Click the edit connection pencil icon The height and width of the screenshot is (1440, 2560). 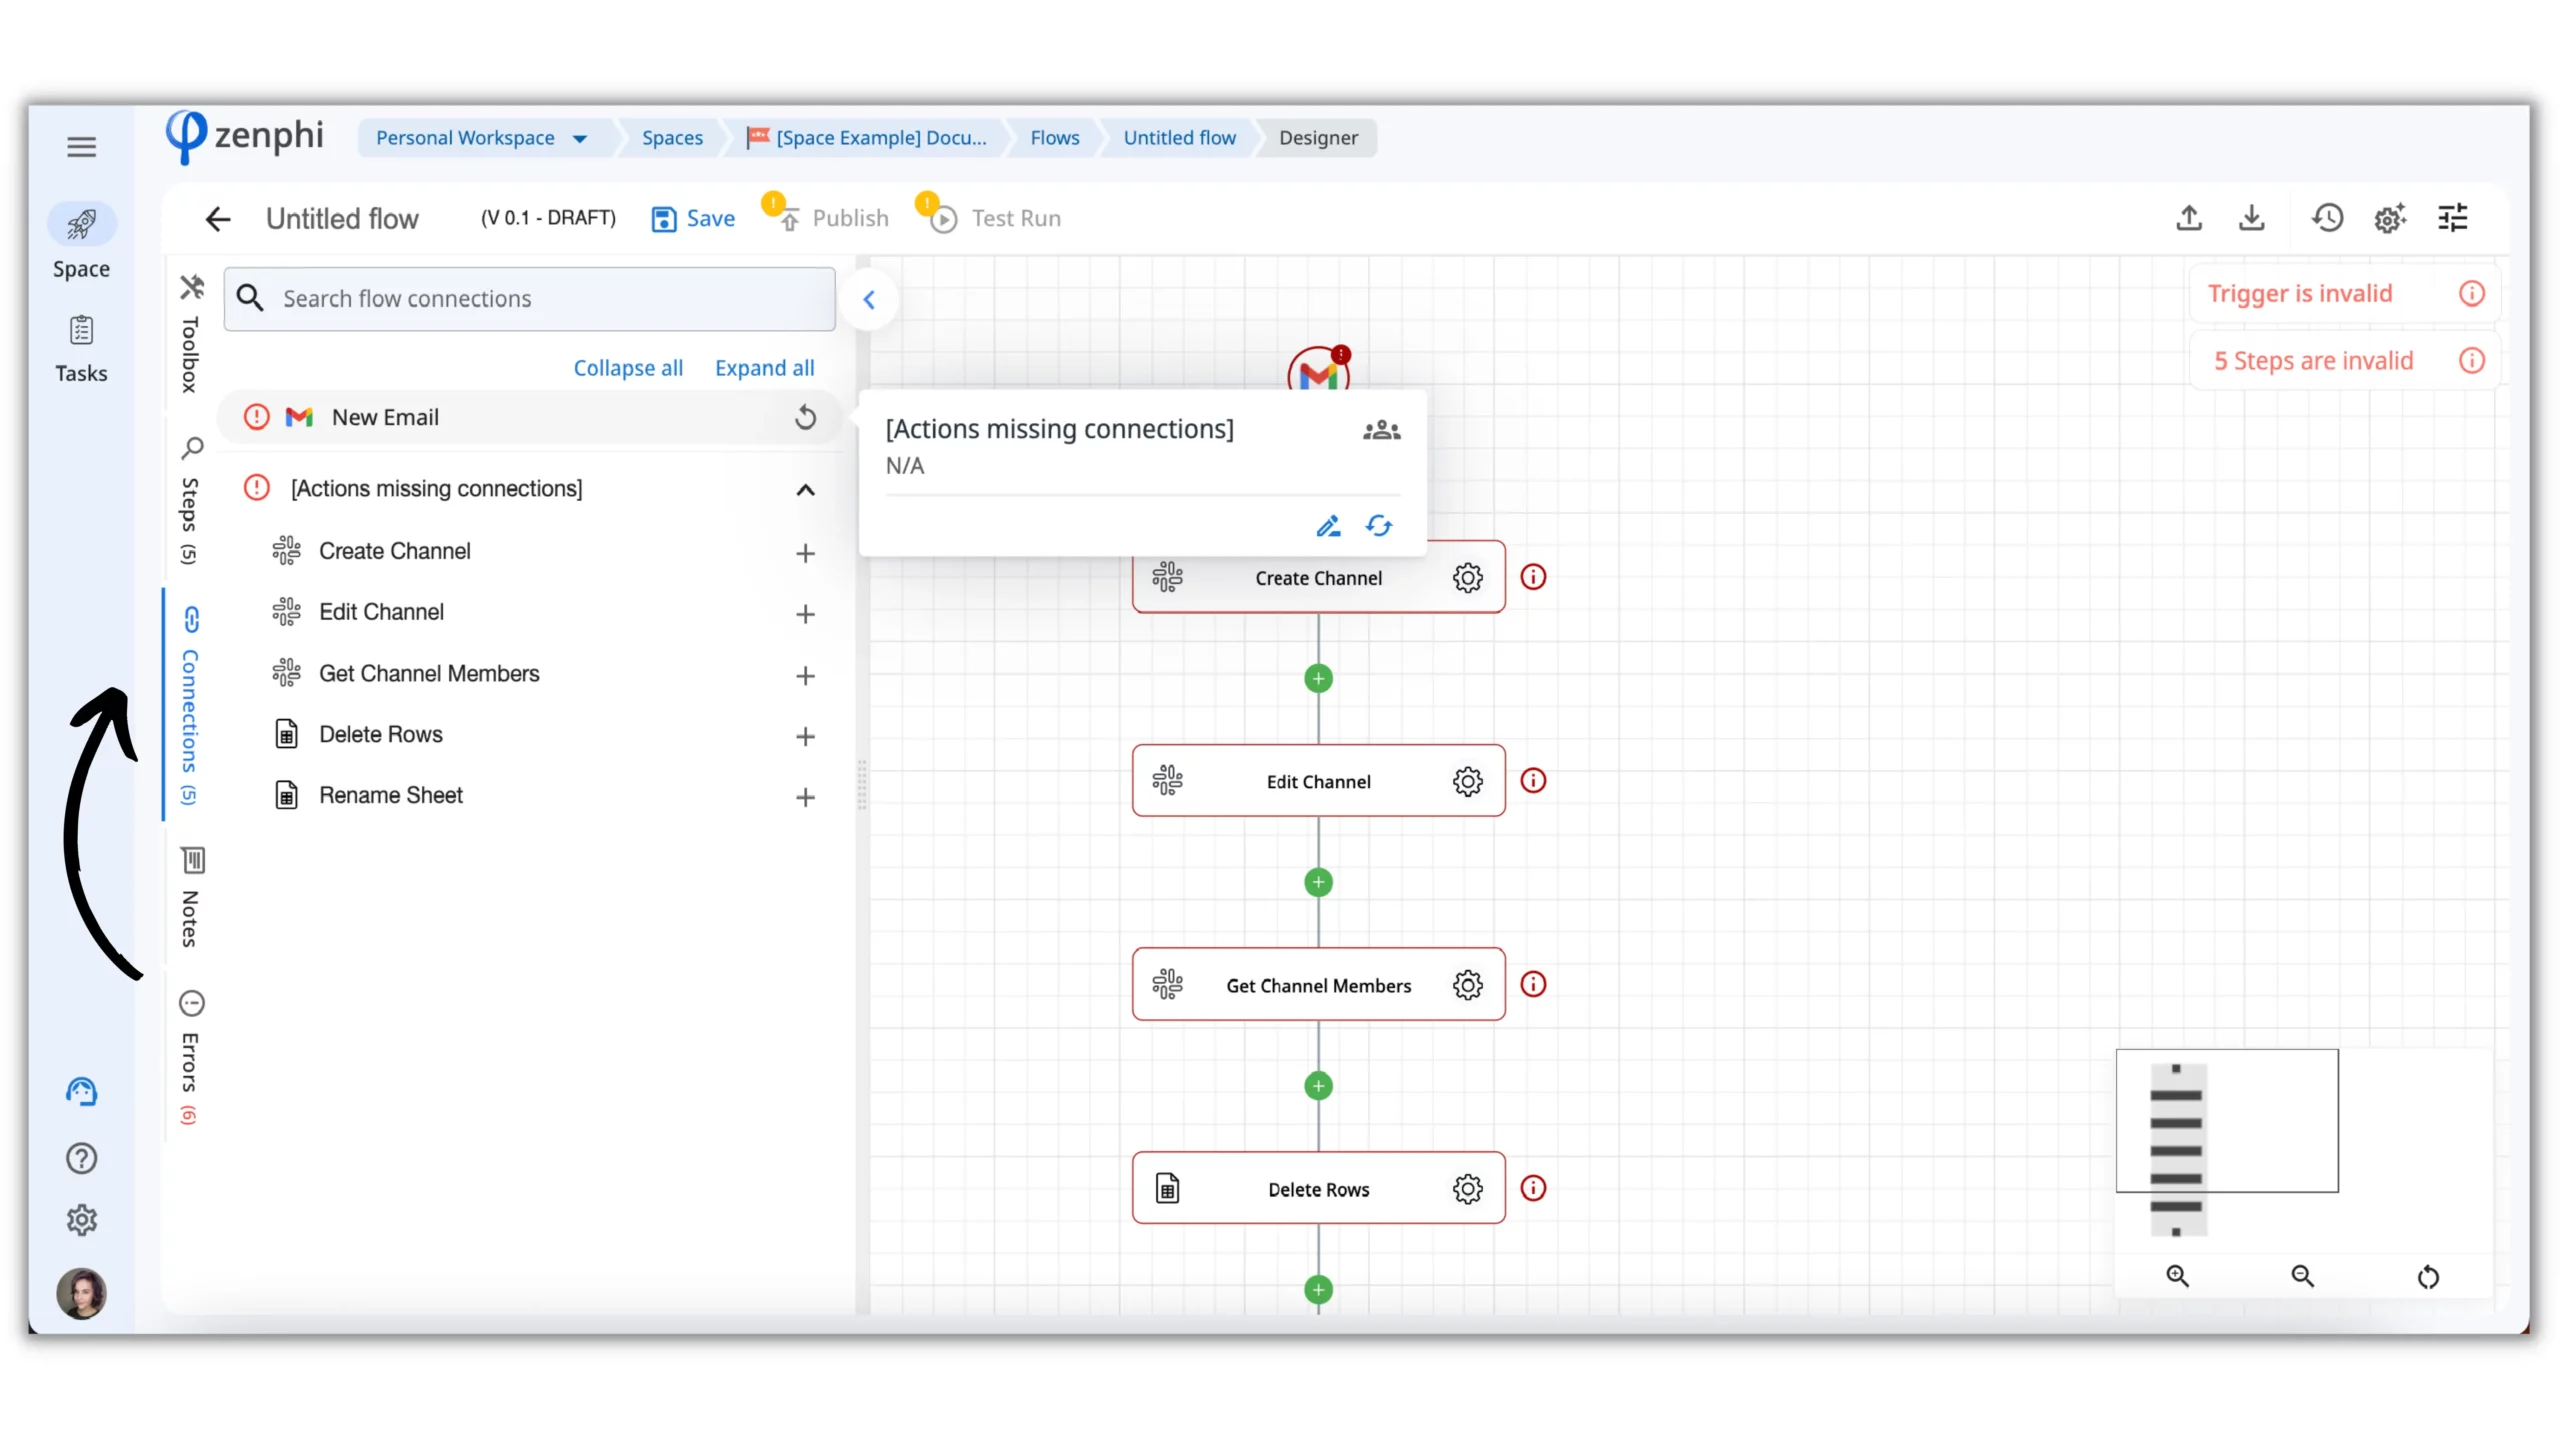click(1328, 526)
